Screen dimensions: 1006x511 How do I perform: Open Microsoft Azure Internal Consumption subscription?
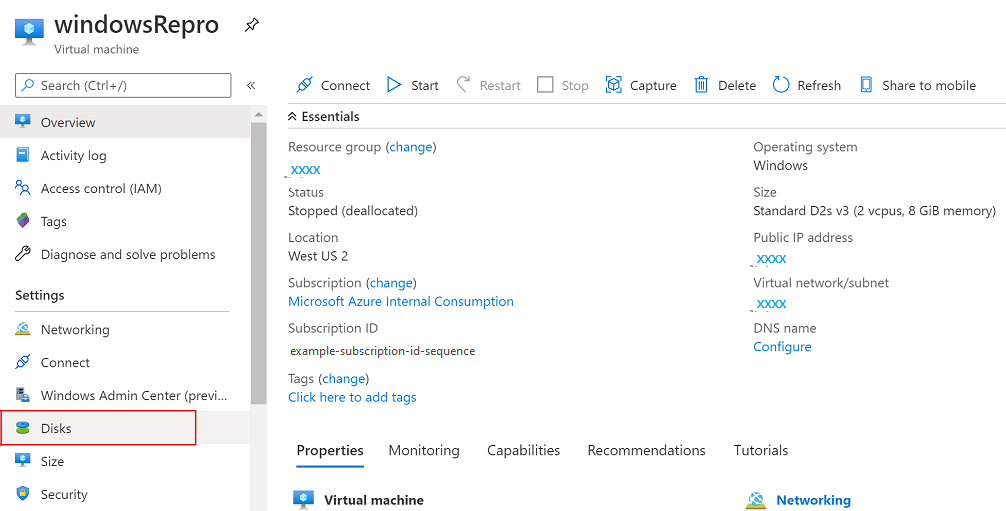point(401,301)
